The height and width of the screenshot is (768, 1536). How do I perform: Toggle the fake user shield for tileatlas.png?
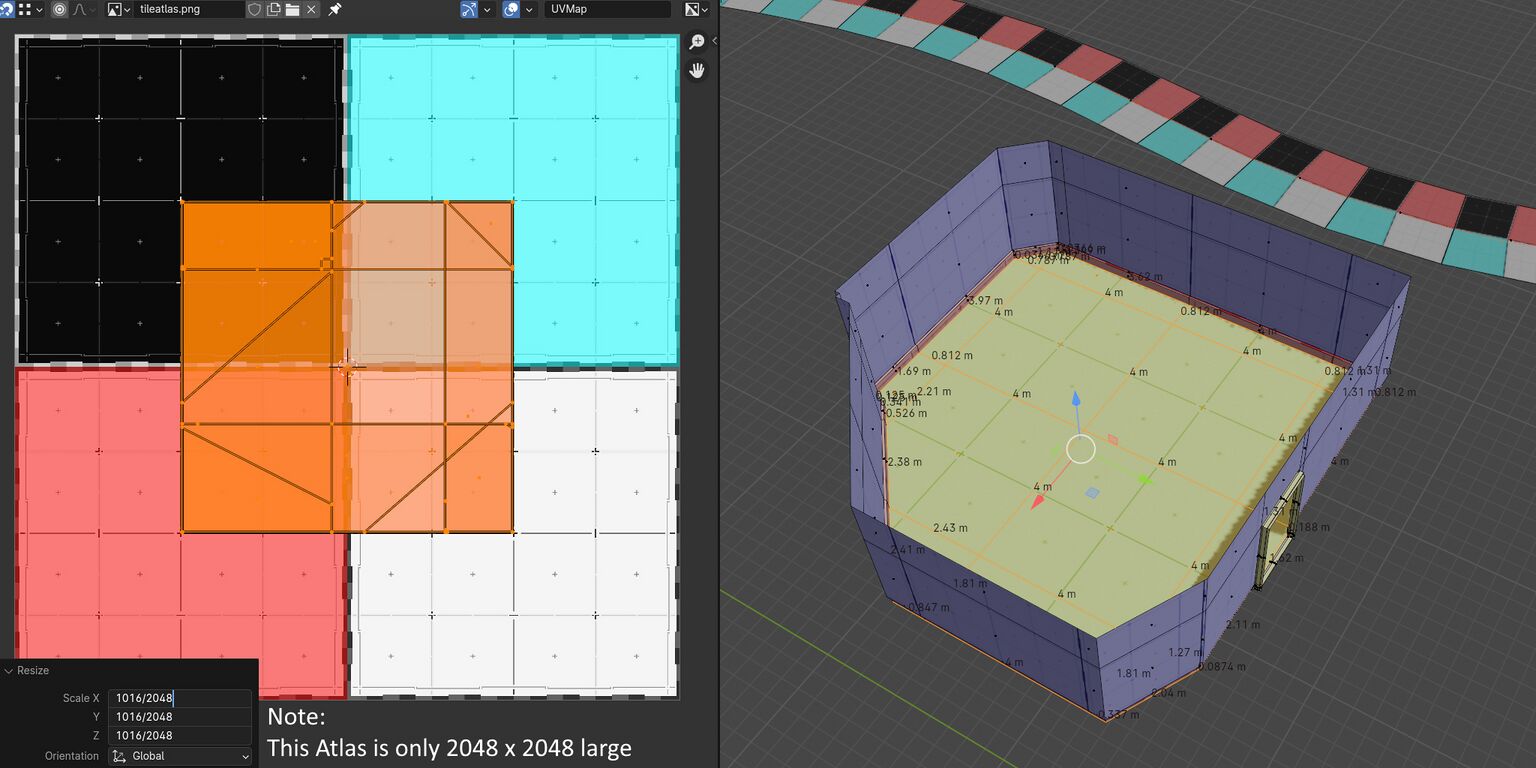tap(255, 9)
